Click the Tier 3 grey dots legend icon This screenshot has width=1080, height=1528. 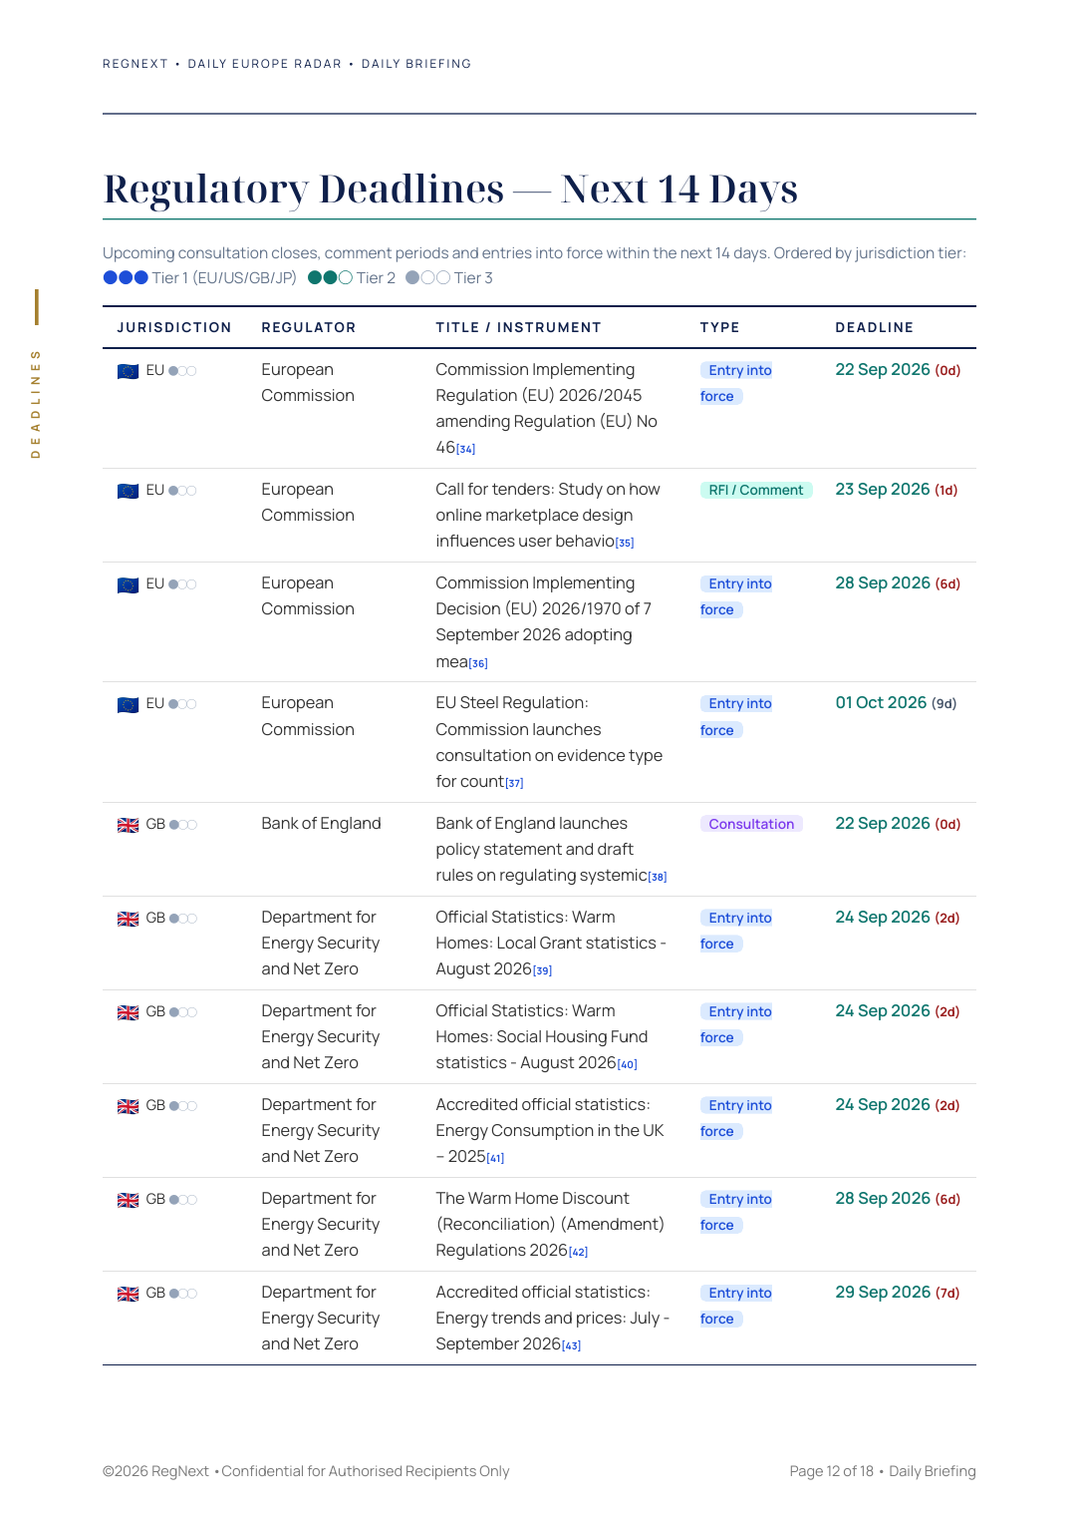[428, 278]
